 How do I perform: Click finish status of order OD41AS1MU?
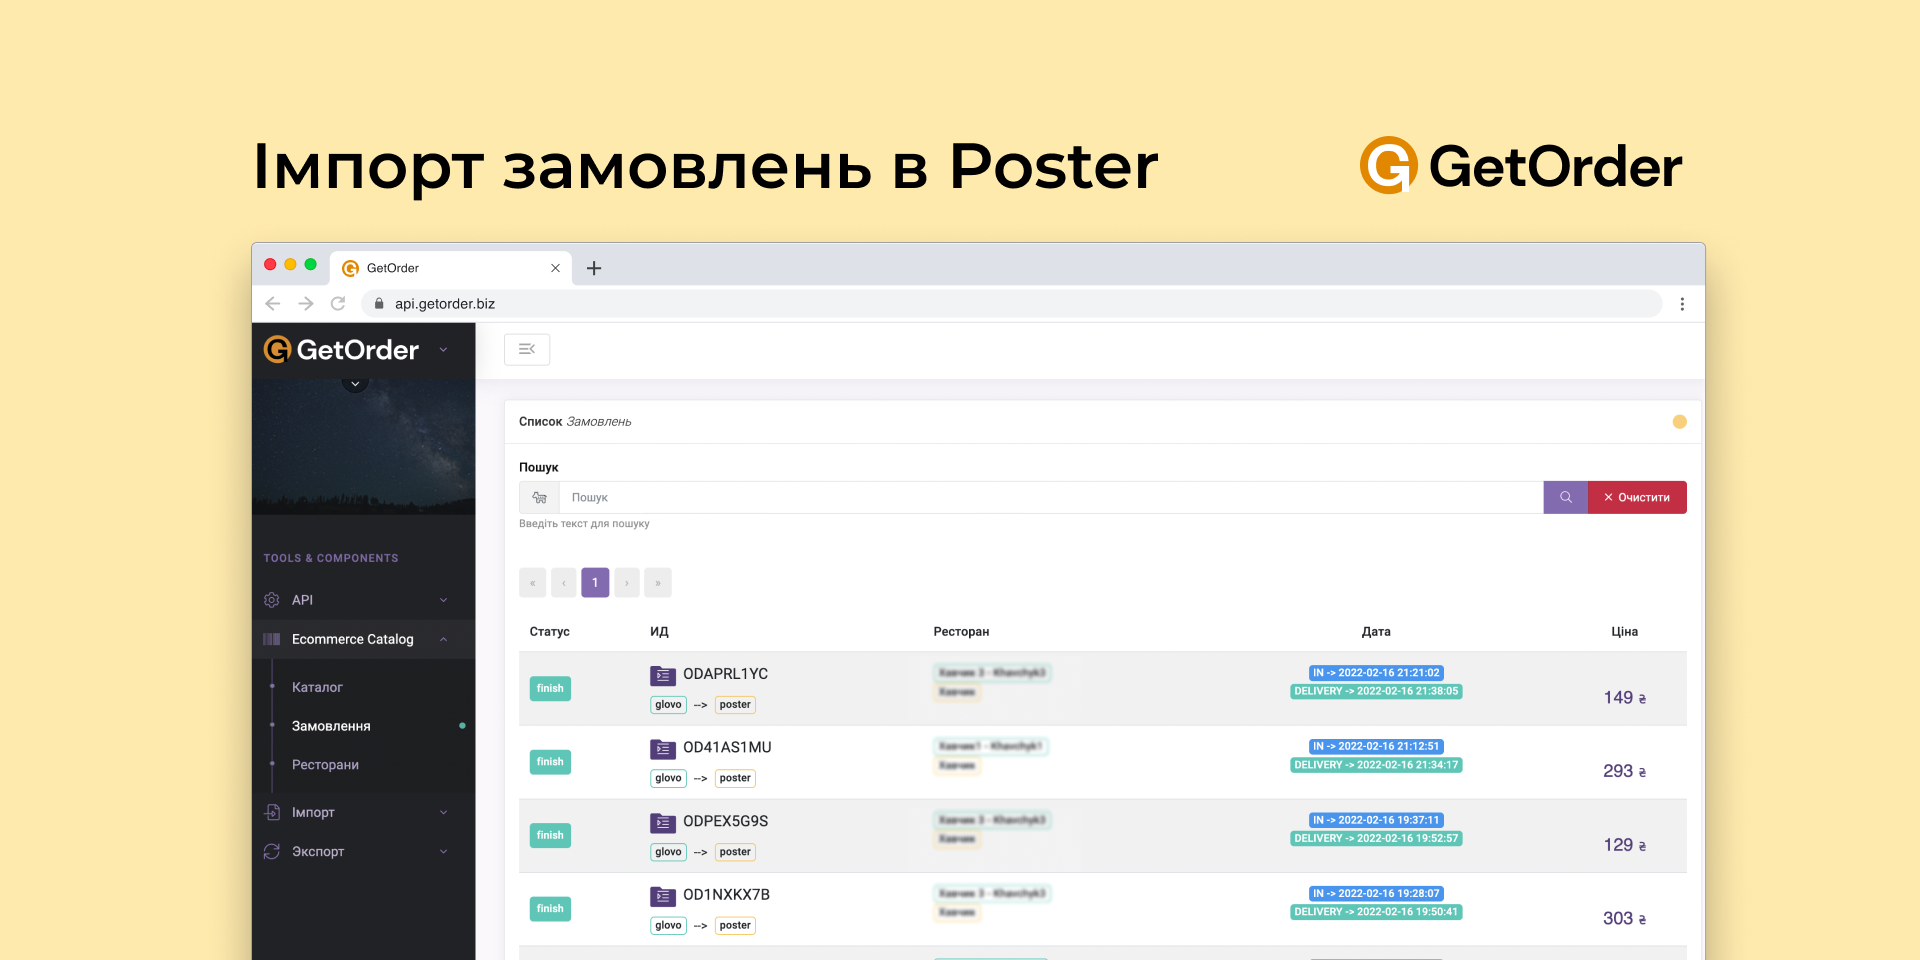[550, 762]
